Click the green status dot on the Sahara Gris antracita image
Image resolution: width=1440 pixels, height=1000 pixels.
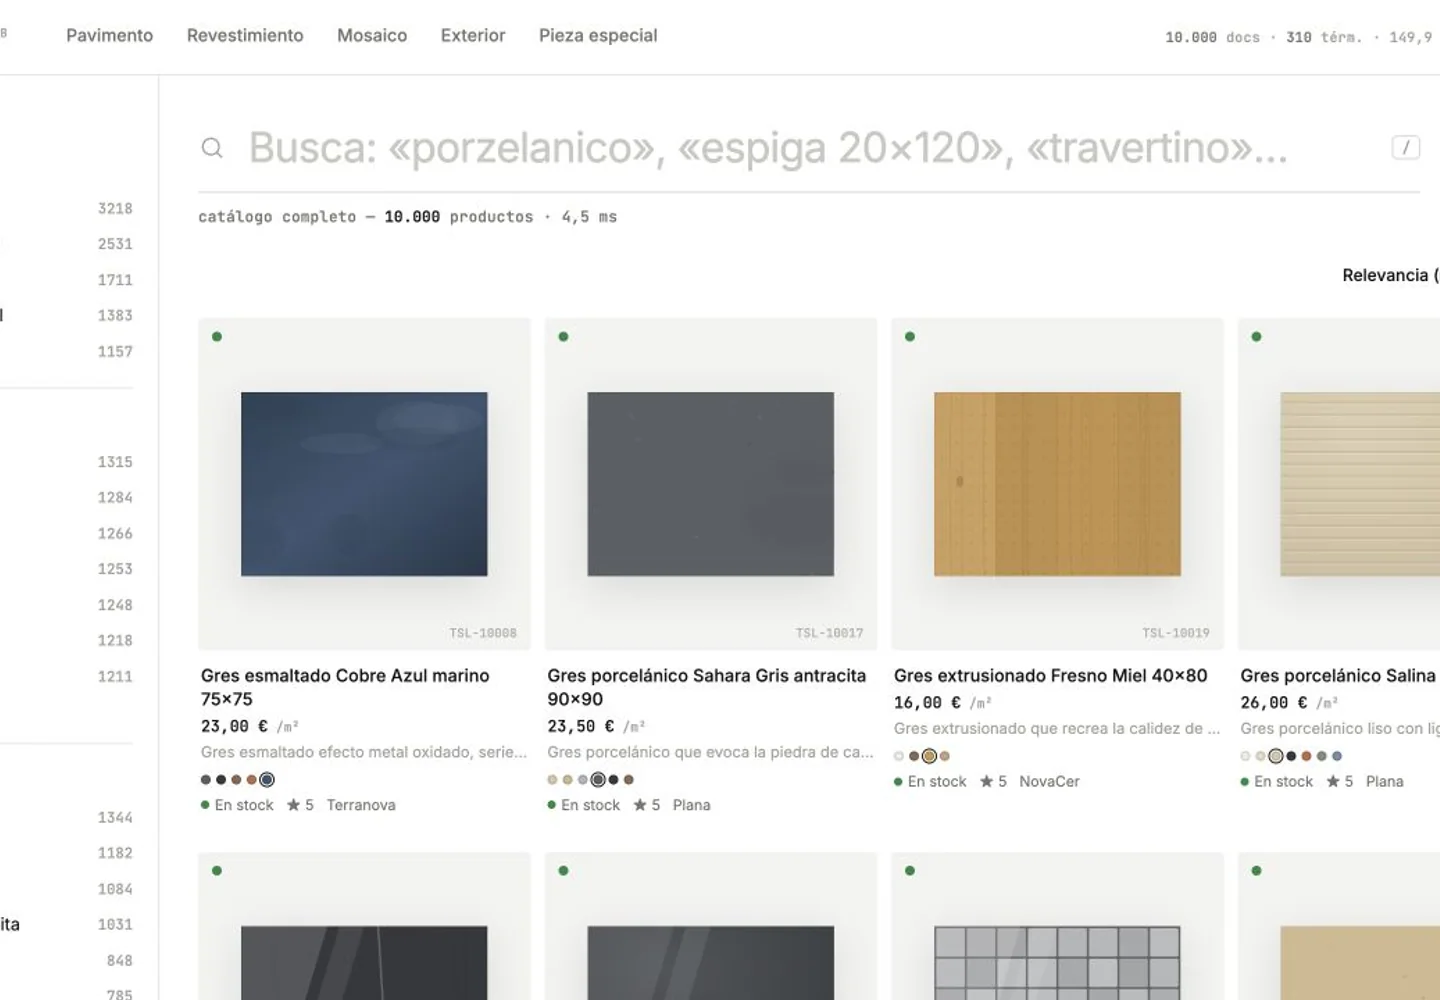564,337
